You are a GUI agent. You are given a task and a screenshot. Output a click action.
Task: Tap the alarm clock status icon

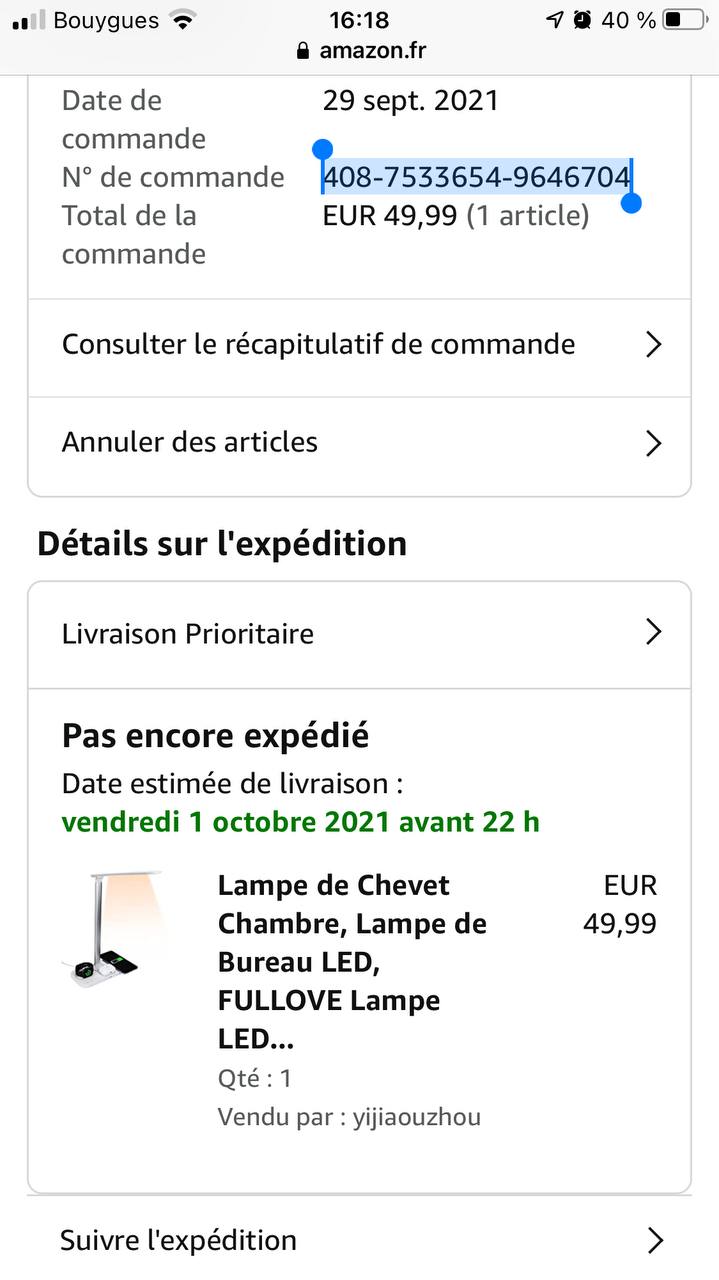click(582, 20)
